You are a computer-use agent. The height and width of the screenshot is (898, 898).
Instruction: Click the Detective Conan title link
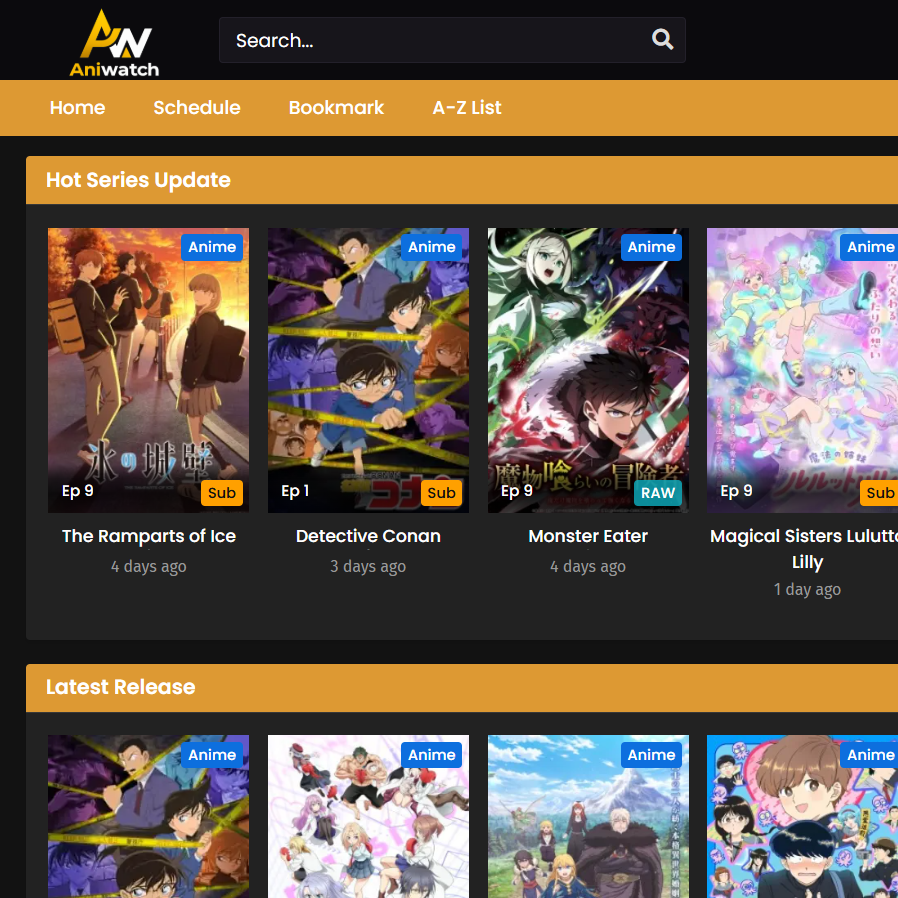tap(368, 536)
